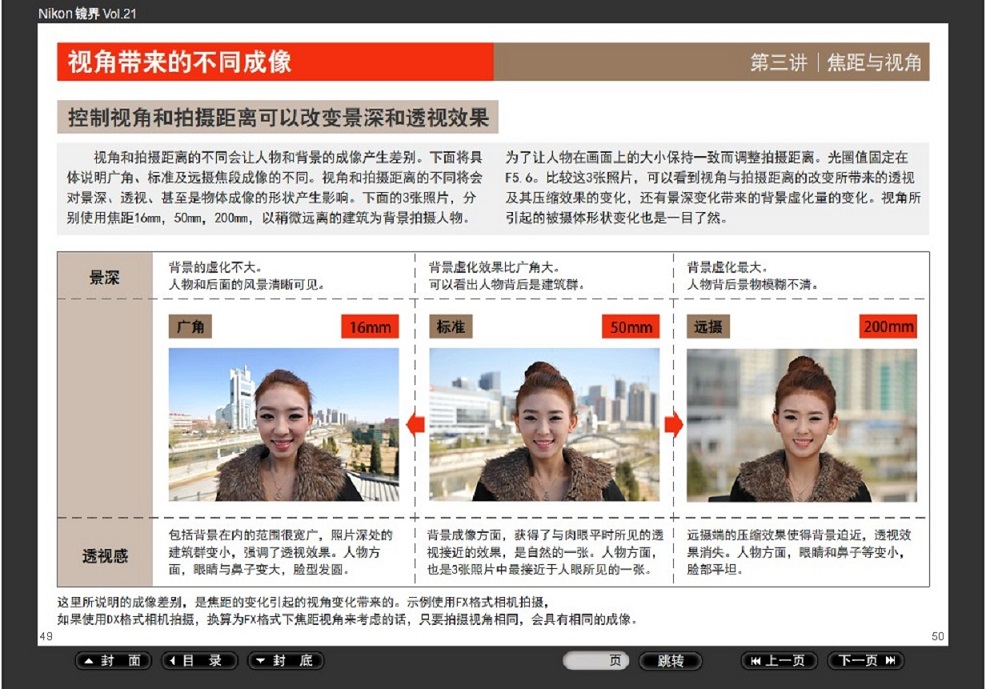Screen dimensions: 986x689
Task: Select the red 50mm focal length label
Action: 630,327
